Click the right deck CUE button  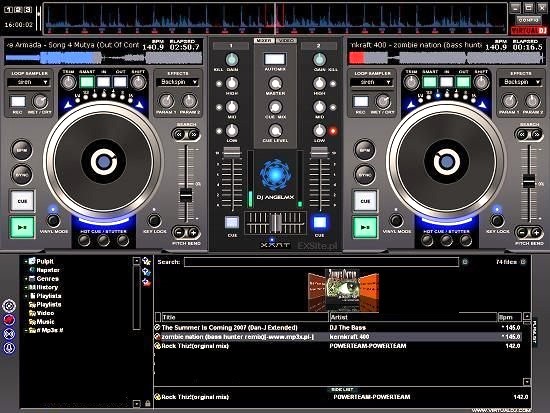point(365,201)
